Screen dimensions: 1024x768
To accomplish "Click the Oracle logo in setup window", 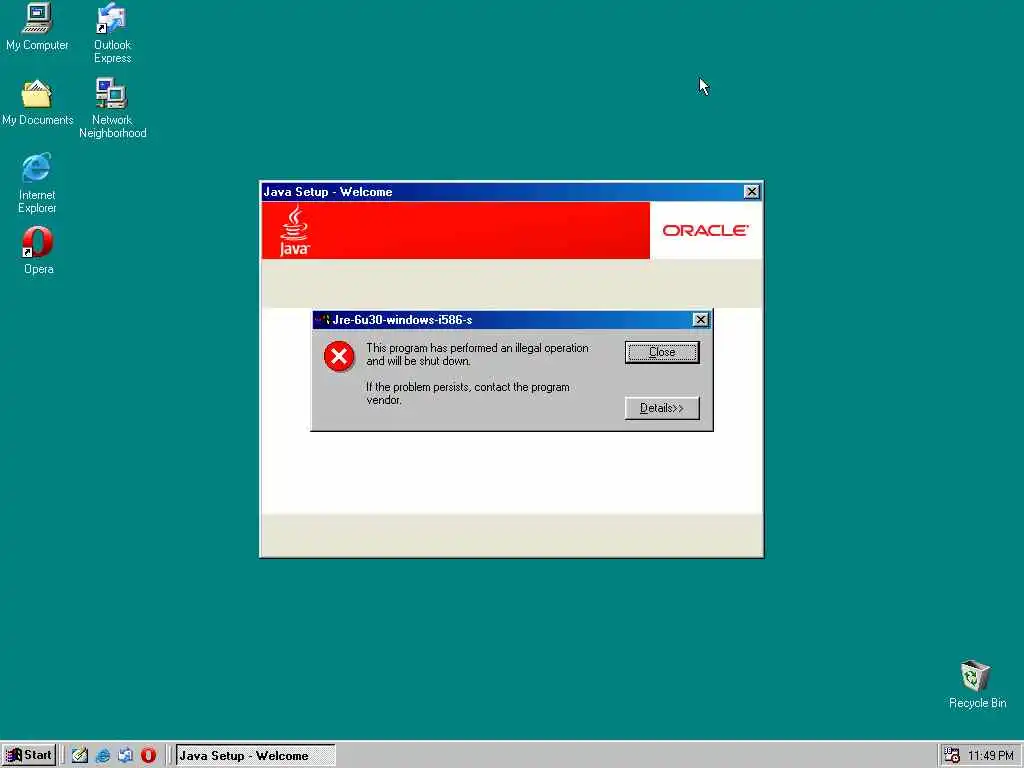I will [x=705, y=231].
